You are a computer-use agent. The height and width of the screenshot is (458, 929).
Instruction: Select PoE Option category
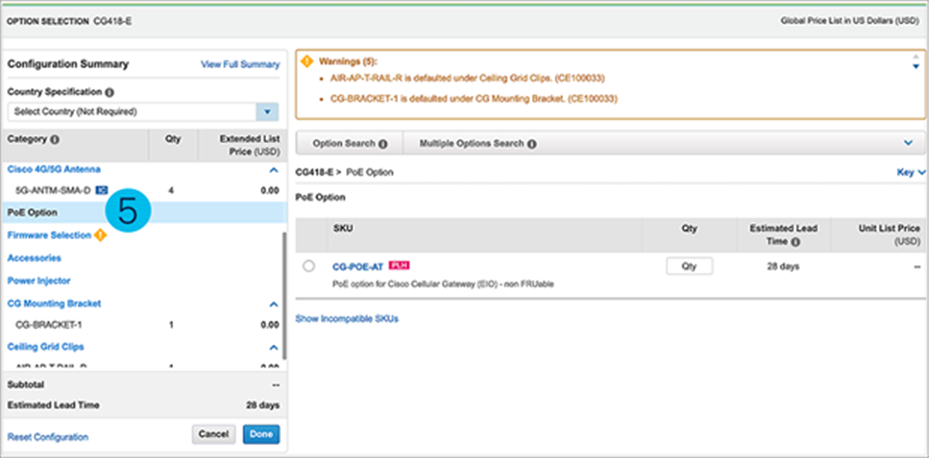click(x=144, y=212)
